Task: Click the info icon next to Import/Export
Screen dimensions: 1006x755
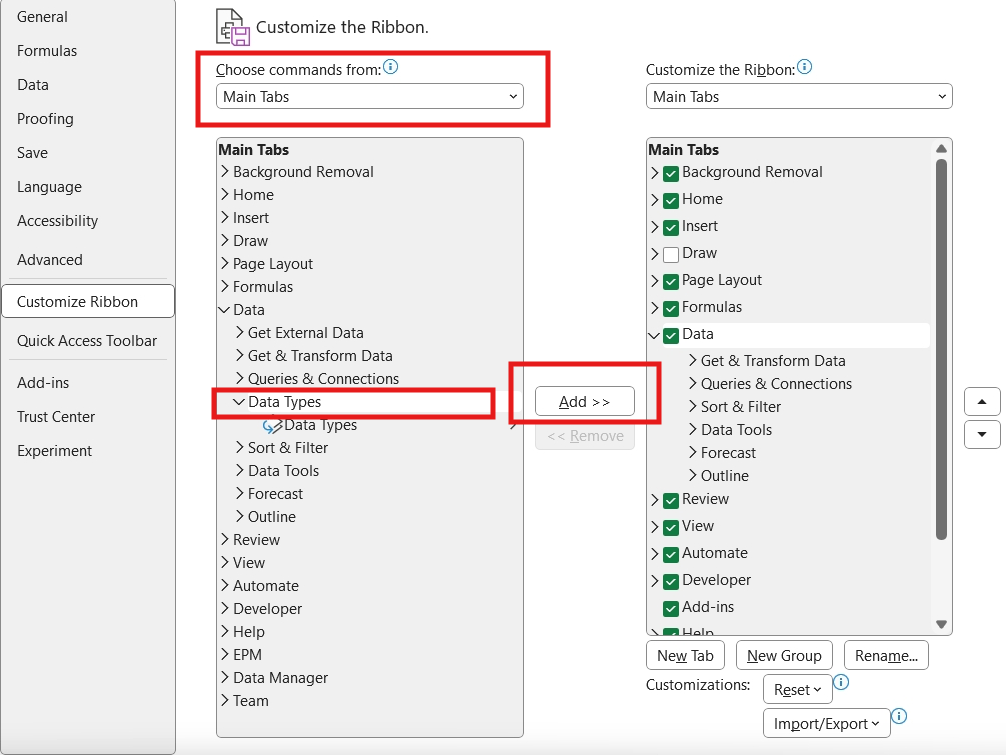Action: click(898, 717)
